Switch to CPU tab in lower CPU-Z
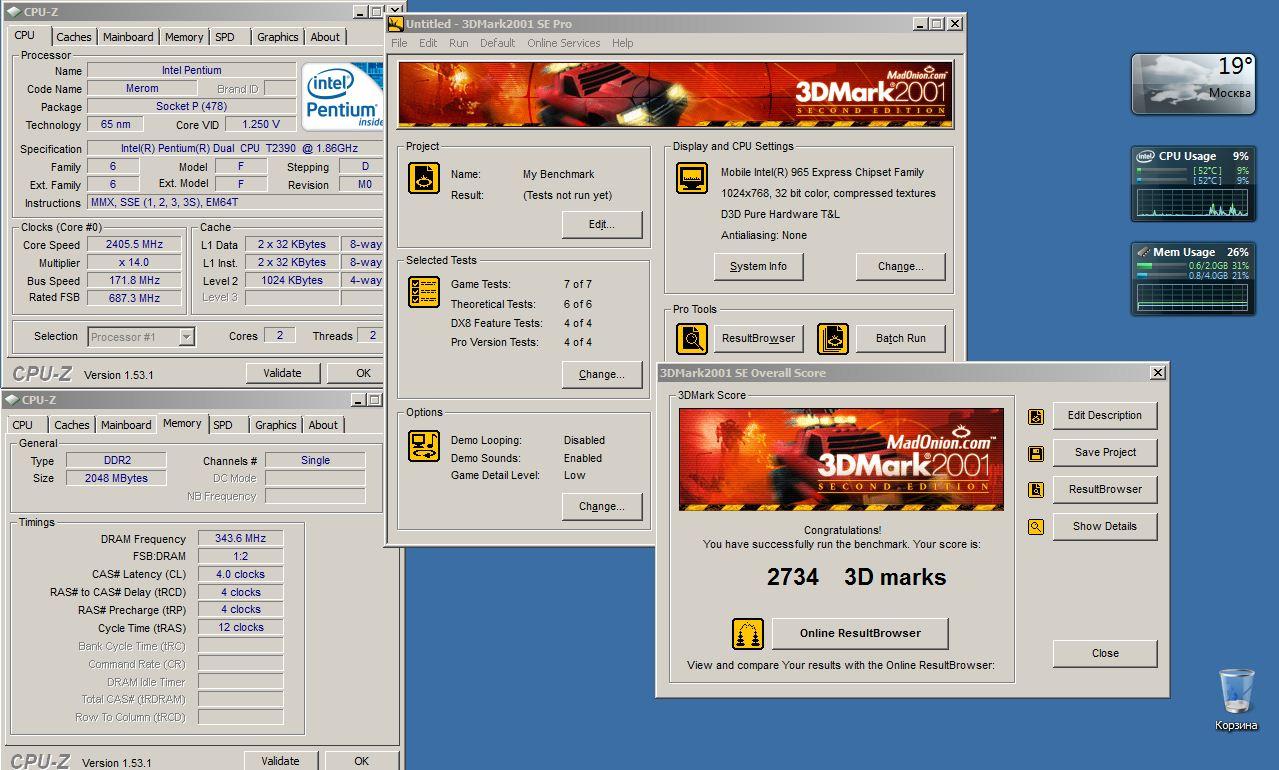 (x=23, y=425)
